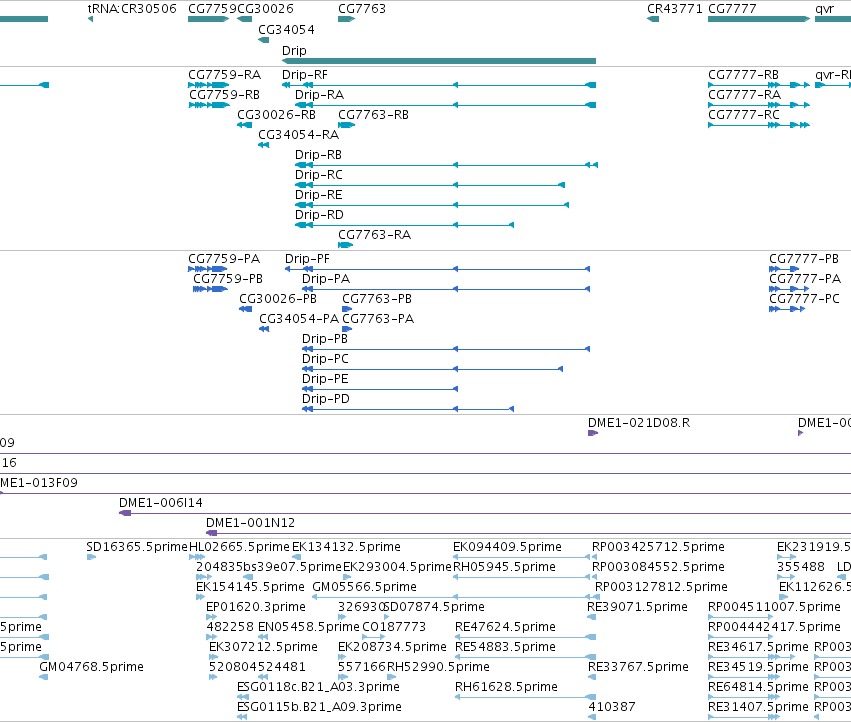Select clone DME1-006I14
The height and width of the screenshot is (722, 851).
tap(161, 503)
